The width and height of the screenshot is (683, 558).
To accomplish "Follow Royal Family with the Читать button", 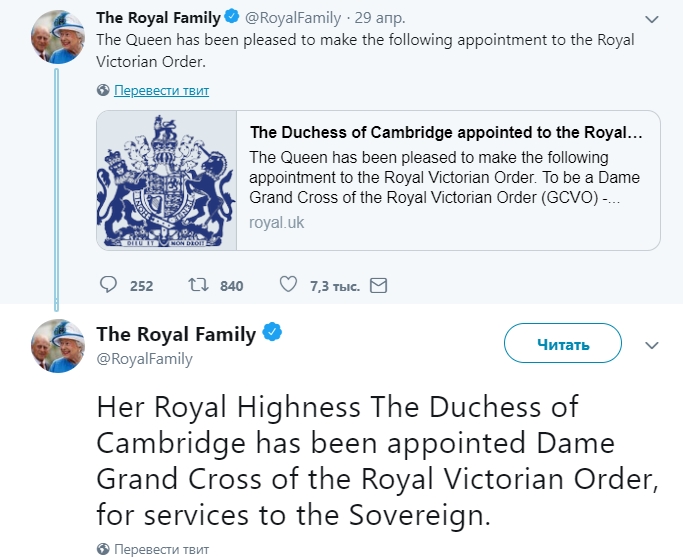I will pyautogui.click(x=562, y=344).
